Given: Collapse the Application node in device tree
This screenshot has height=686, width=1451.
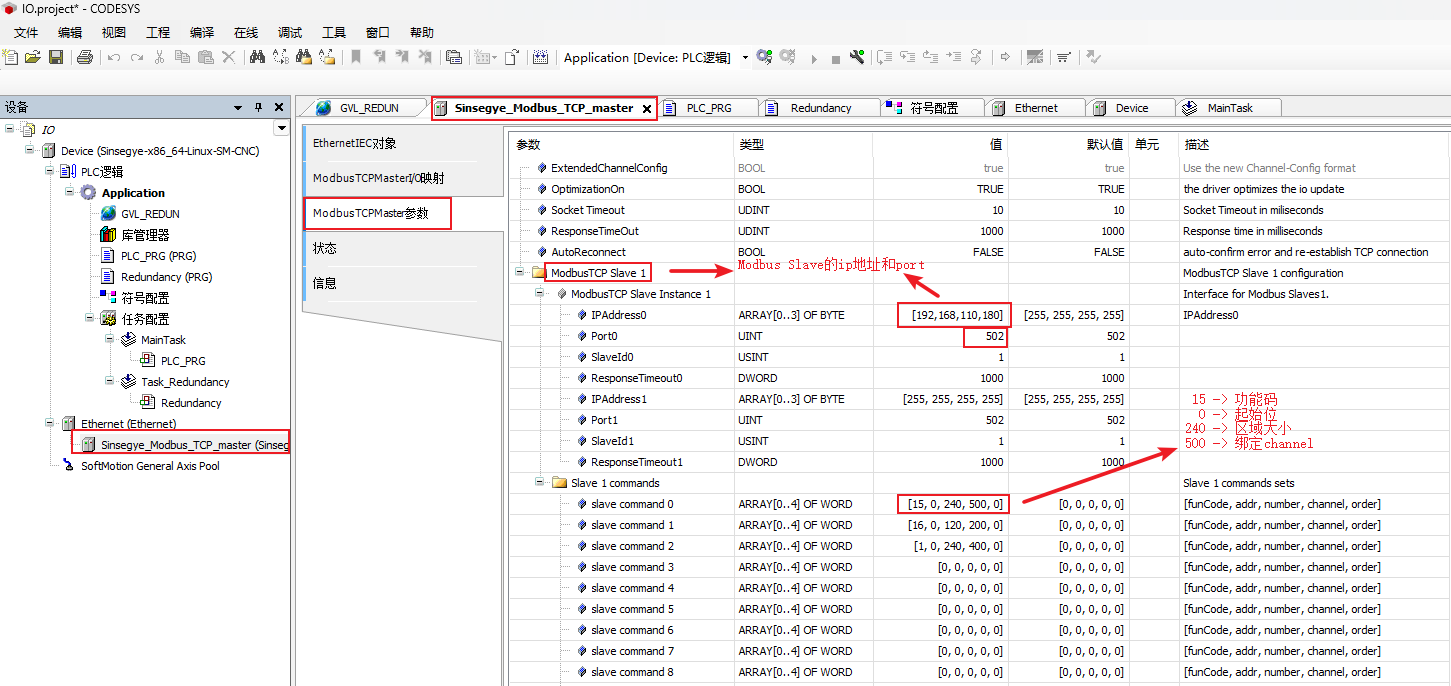Looking at the screenshot, I should (x=70, y=193).
